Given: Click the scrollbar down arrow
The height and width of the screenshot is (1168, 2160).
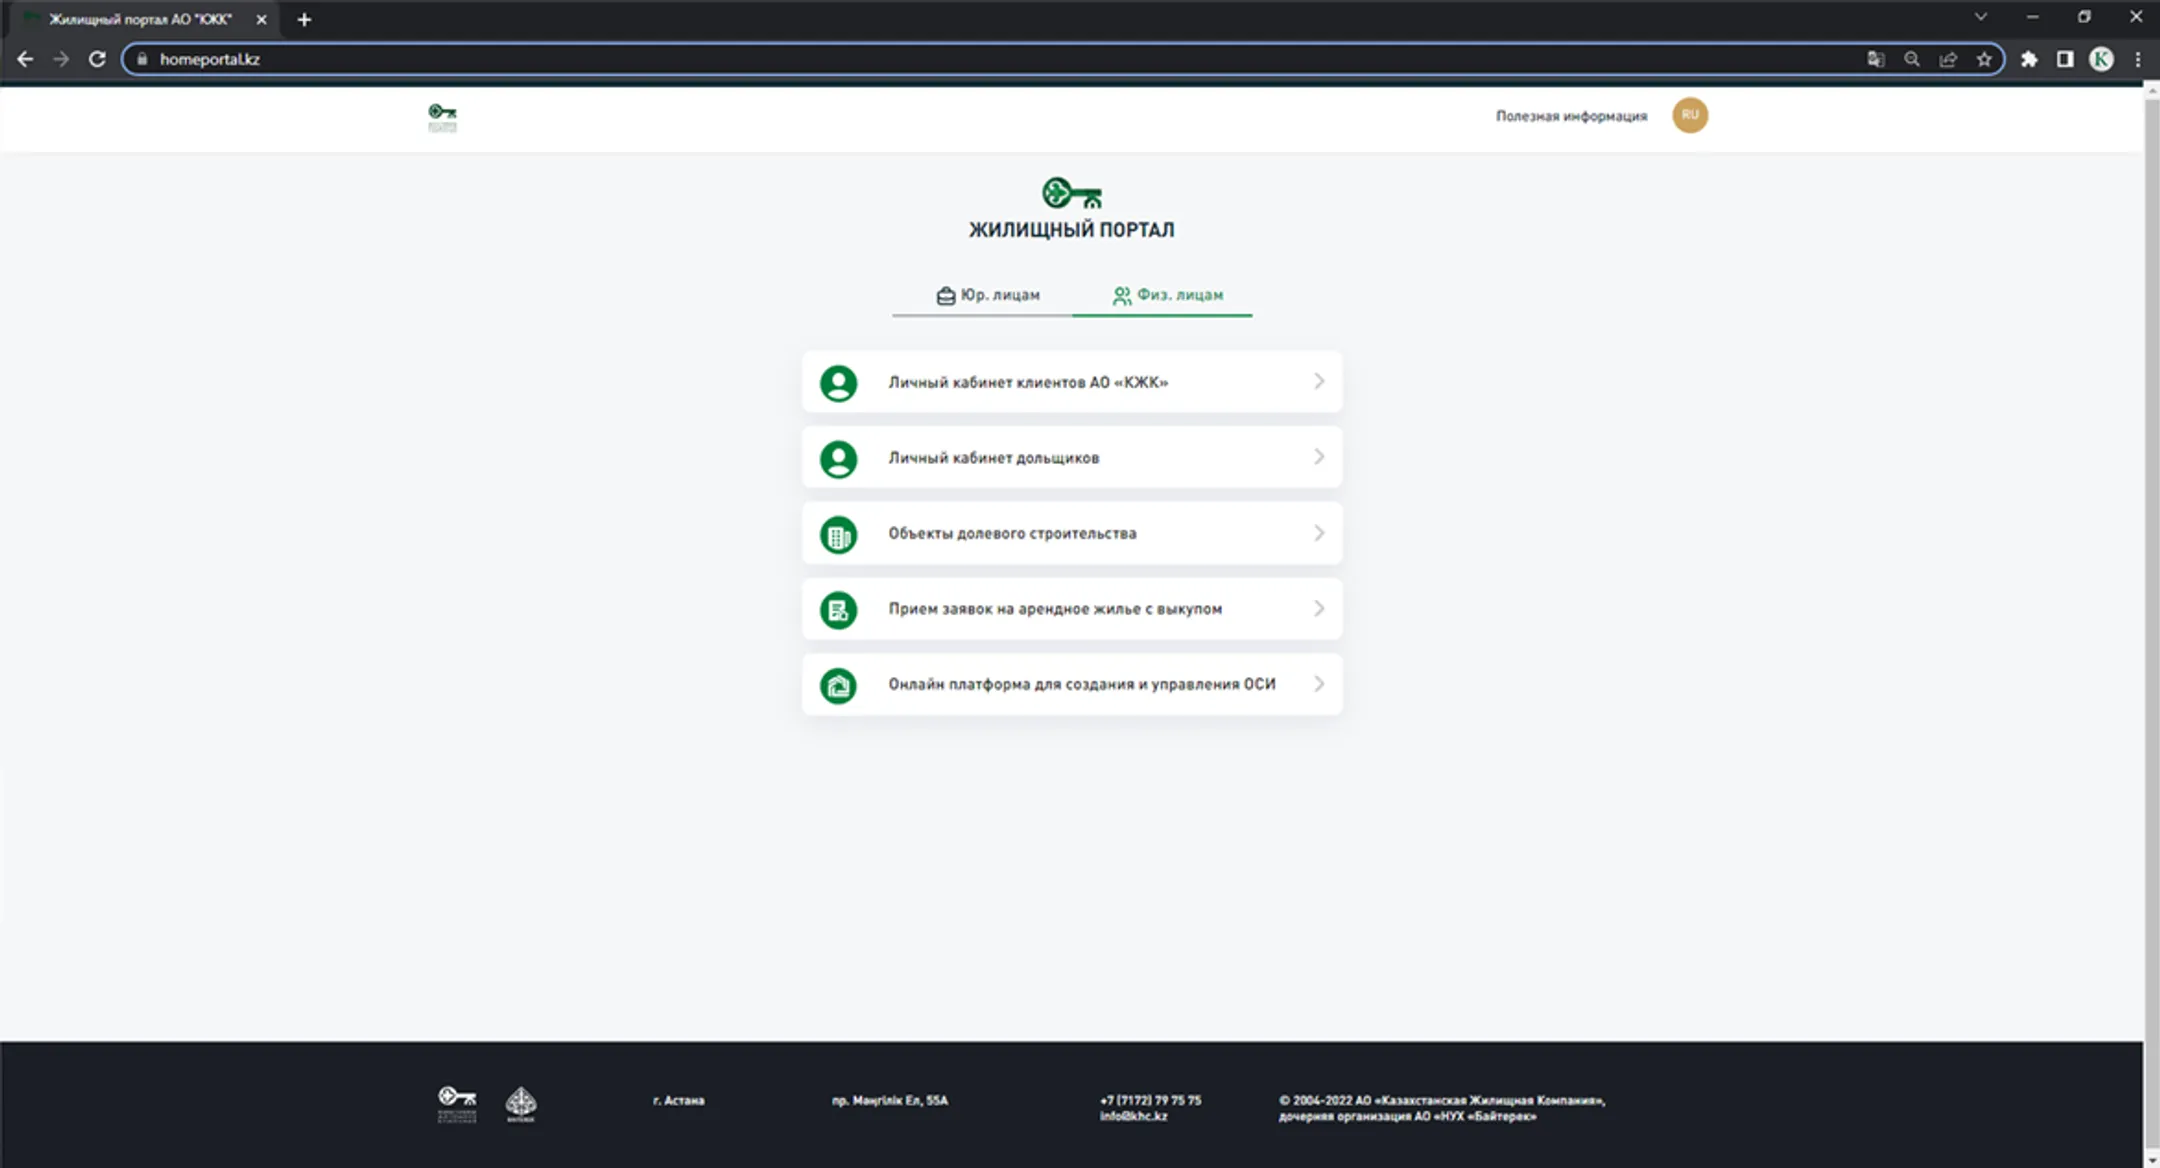Looking at the screenshot, I should 2151,1160.
